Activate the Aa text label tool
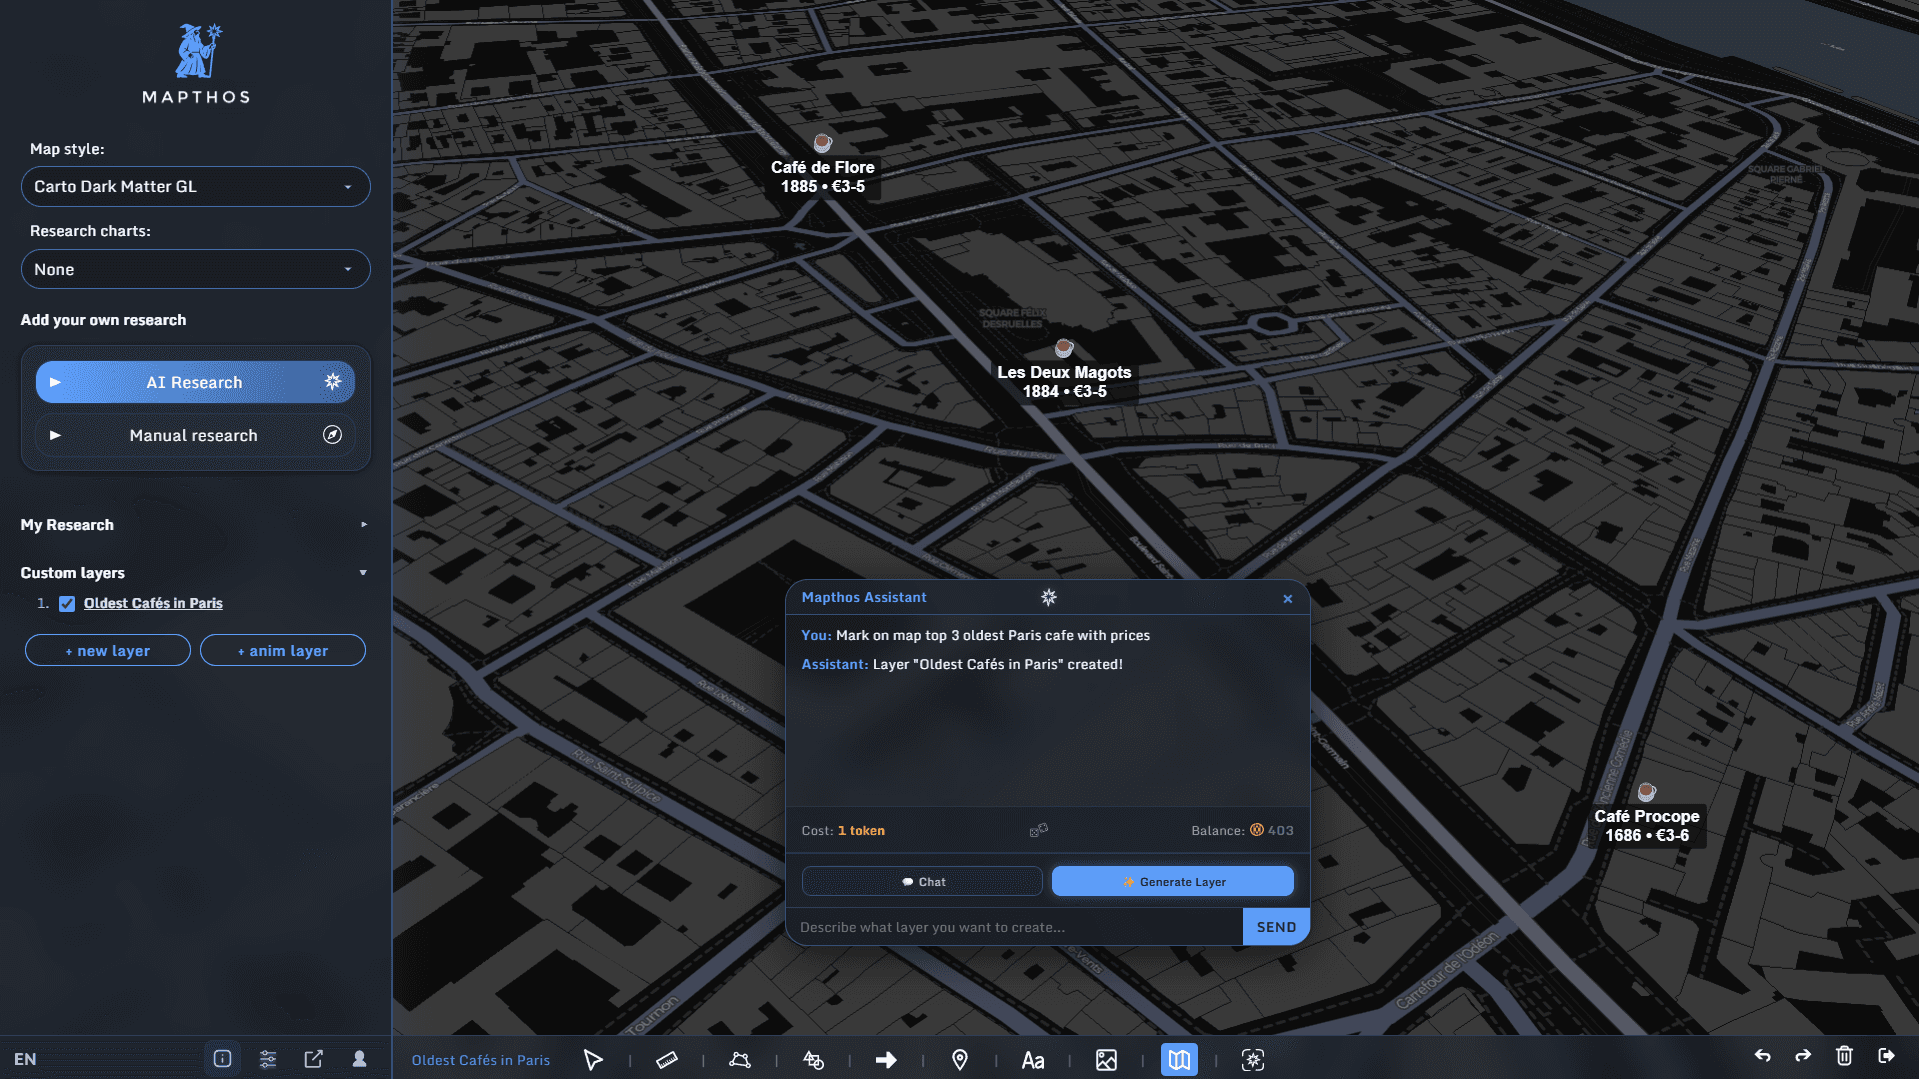 (1033, 1060)
